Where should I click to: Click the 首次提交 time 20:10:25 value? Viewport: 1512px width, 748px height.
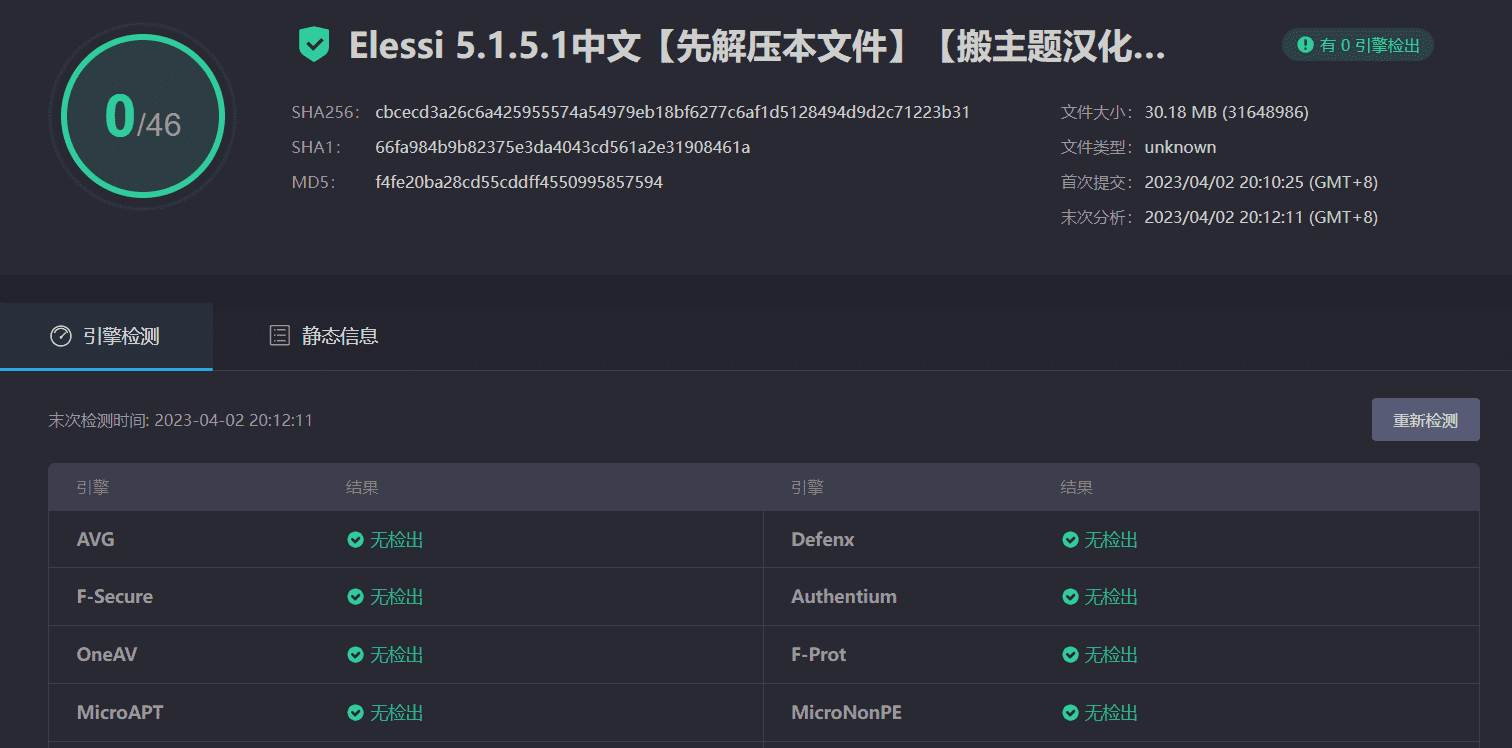coord(1261,182)
